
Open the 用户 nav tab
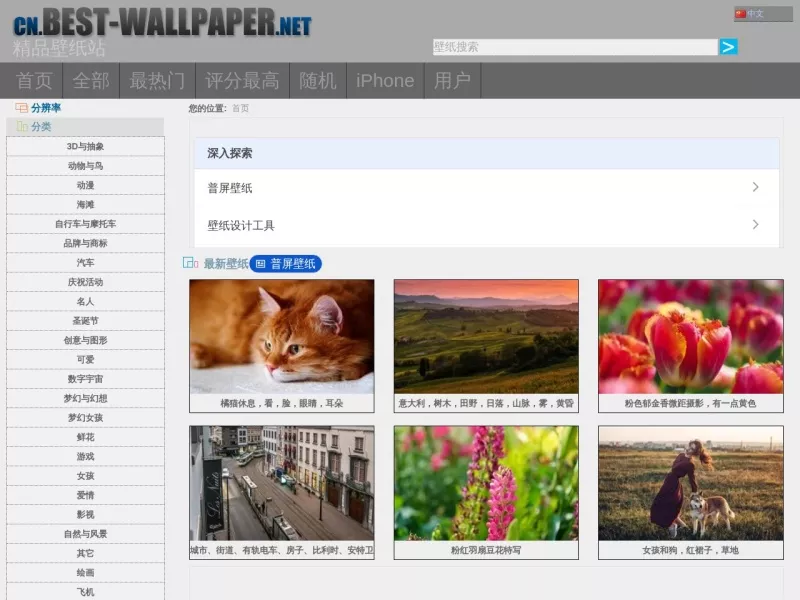453,81
